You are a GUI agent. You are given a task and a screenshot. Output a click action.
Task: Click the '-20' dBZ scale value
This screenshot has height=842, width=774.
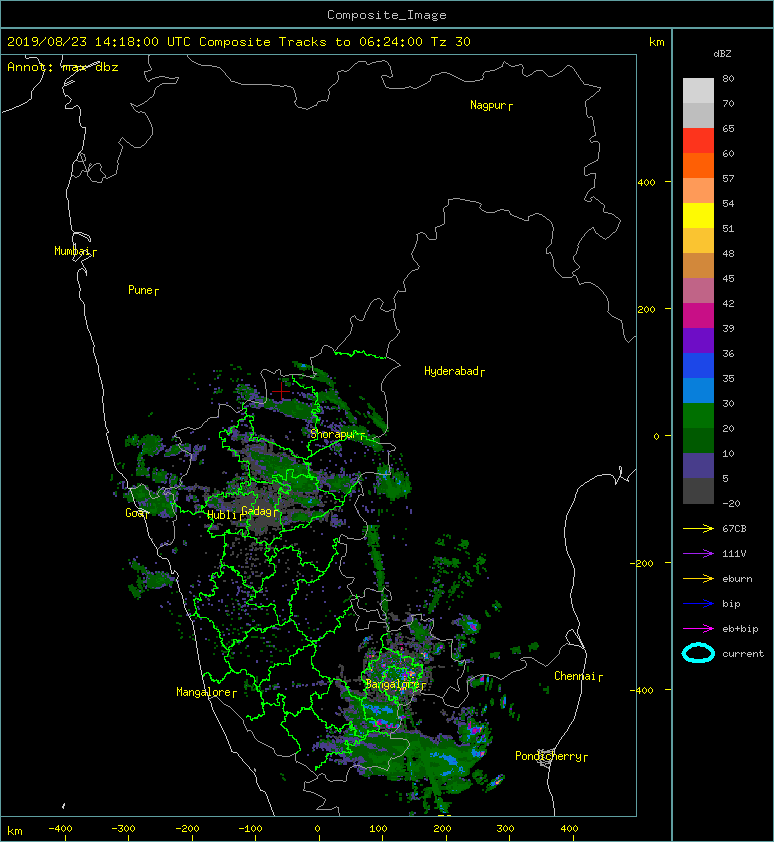pos(731,503)
